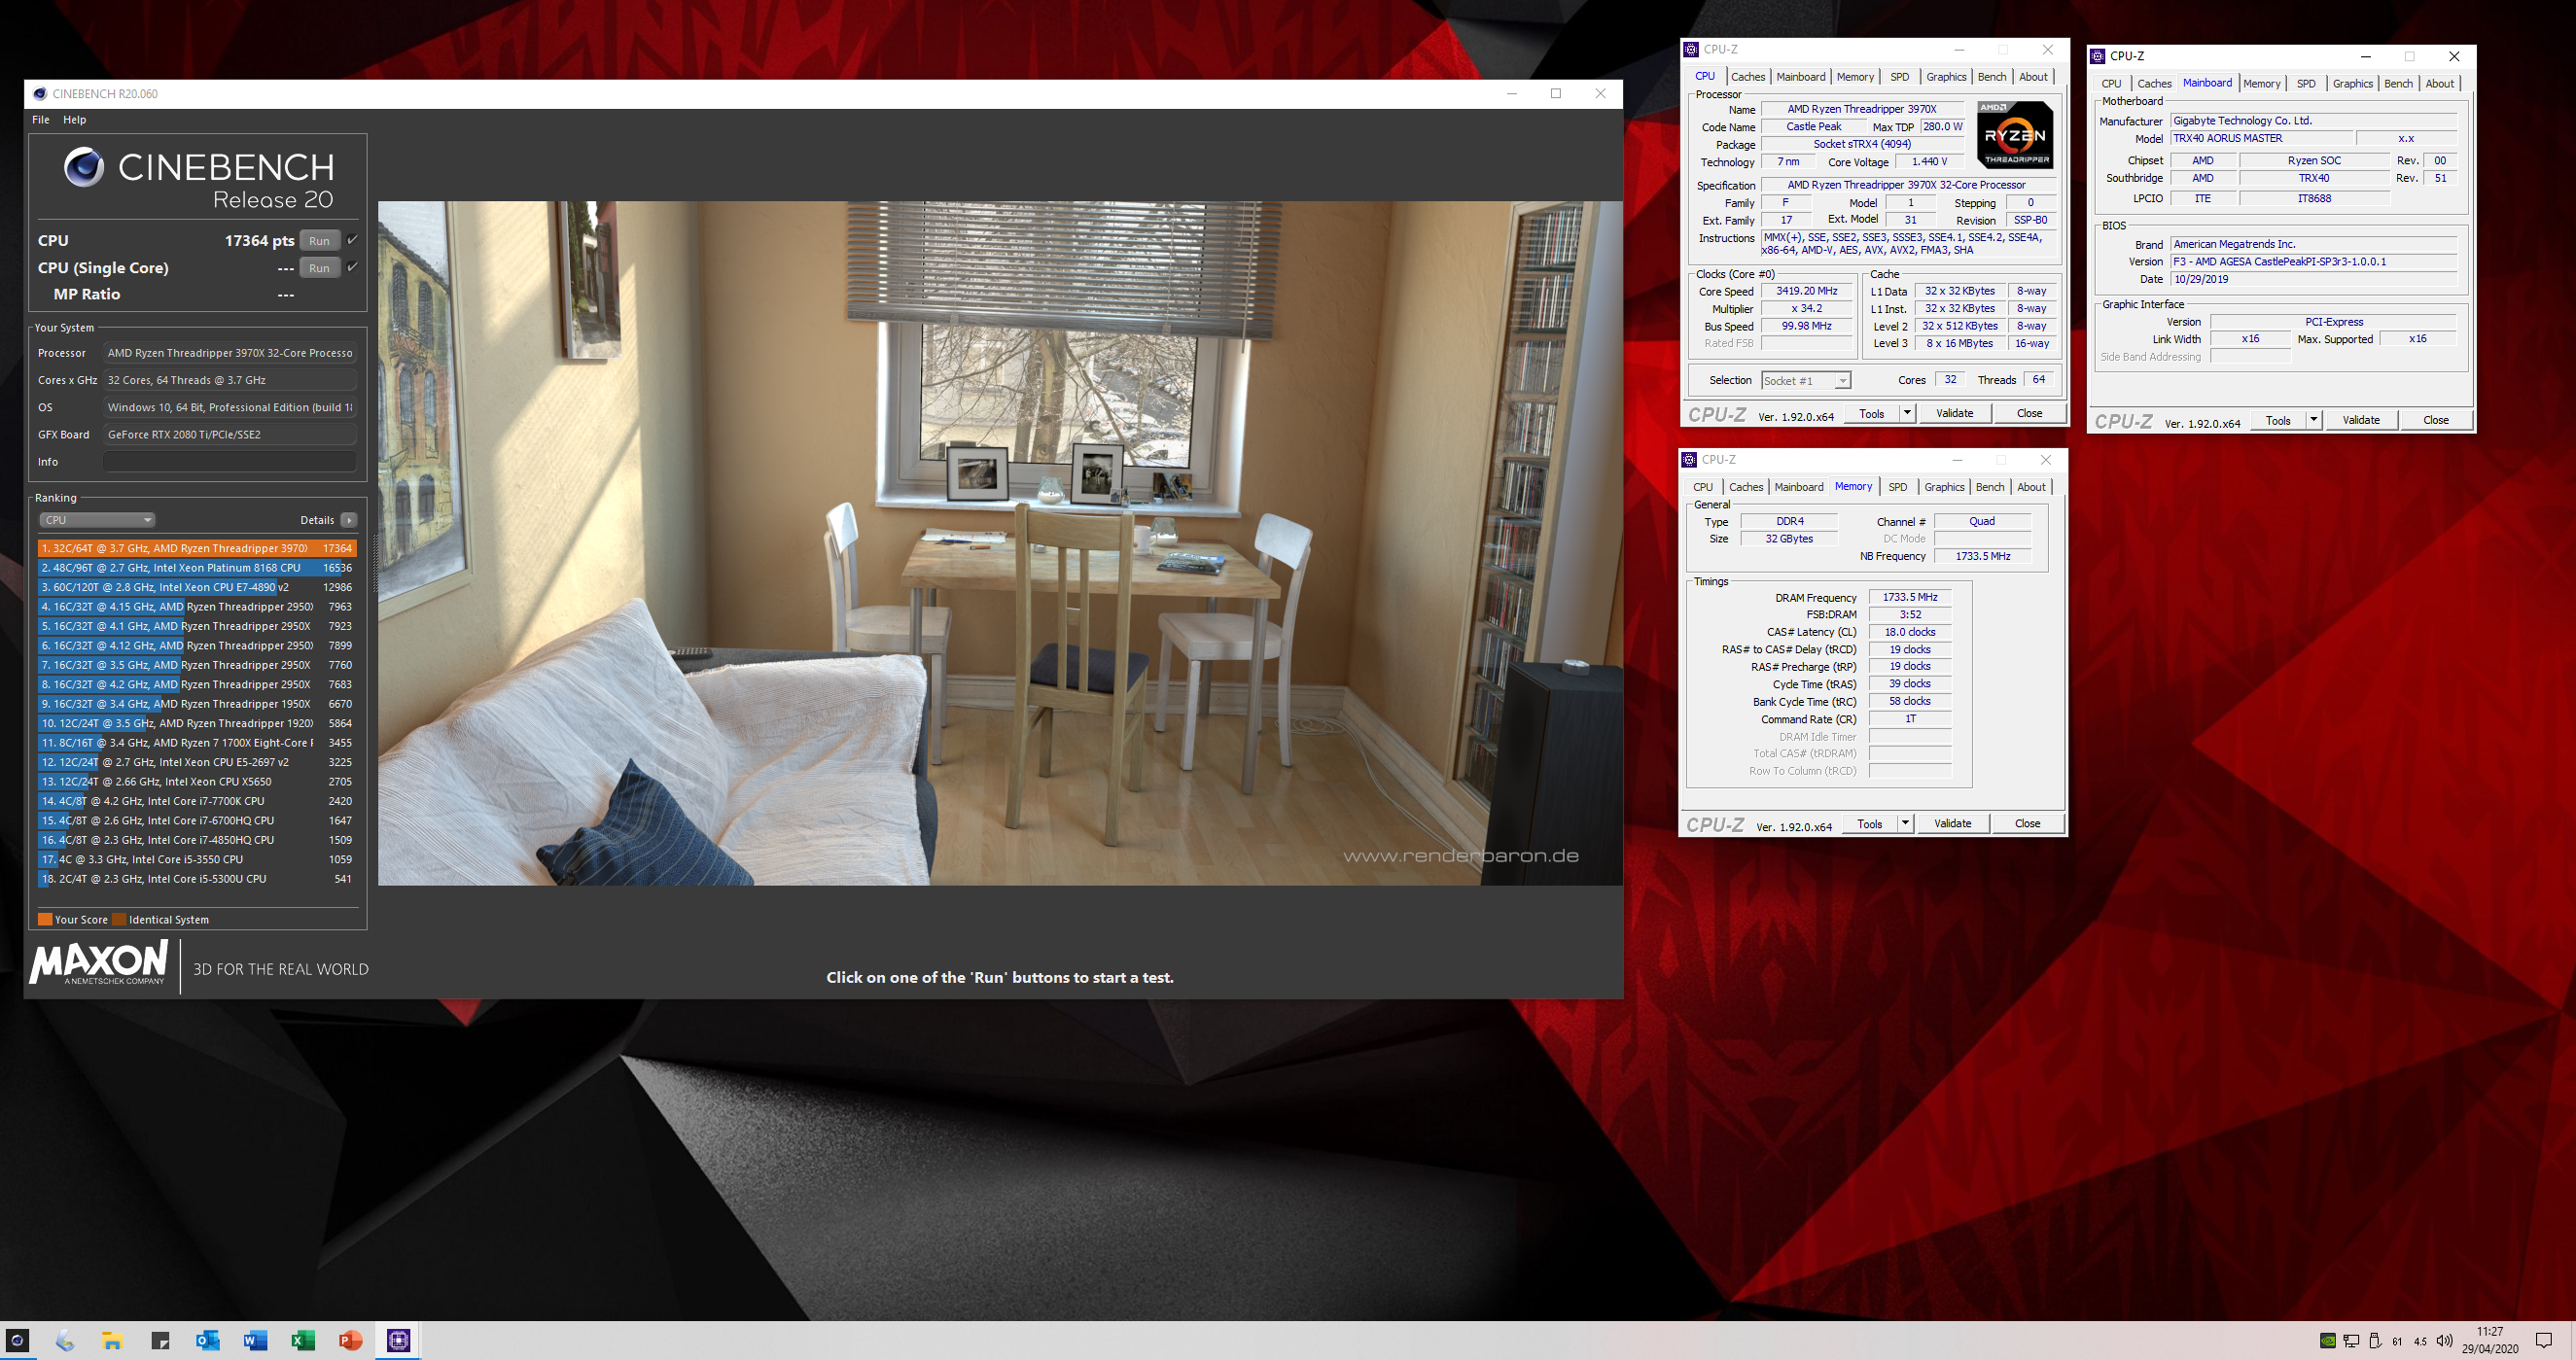Click the AMD Ryzen Threadripper logo in CPU-Z
The height and width of the screenshot is (1360, 2576).
[x=2014, y=134]
